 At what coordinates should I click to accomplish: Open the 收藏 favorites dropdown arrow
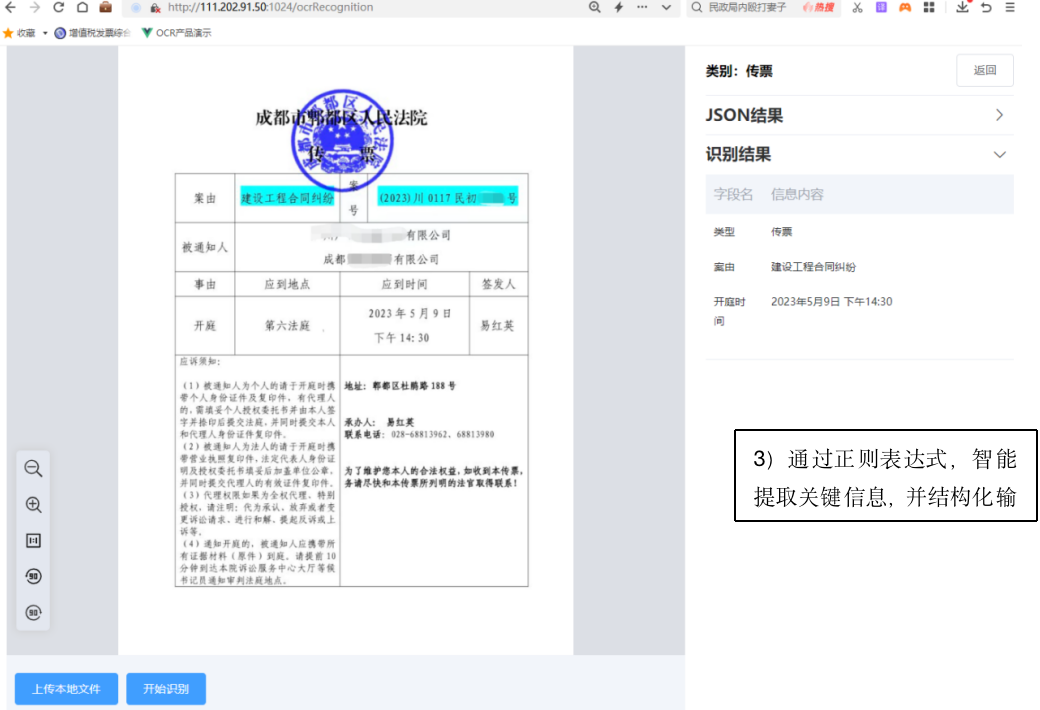(45, 33)
